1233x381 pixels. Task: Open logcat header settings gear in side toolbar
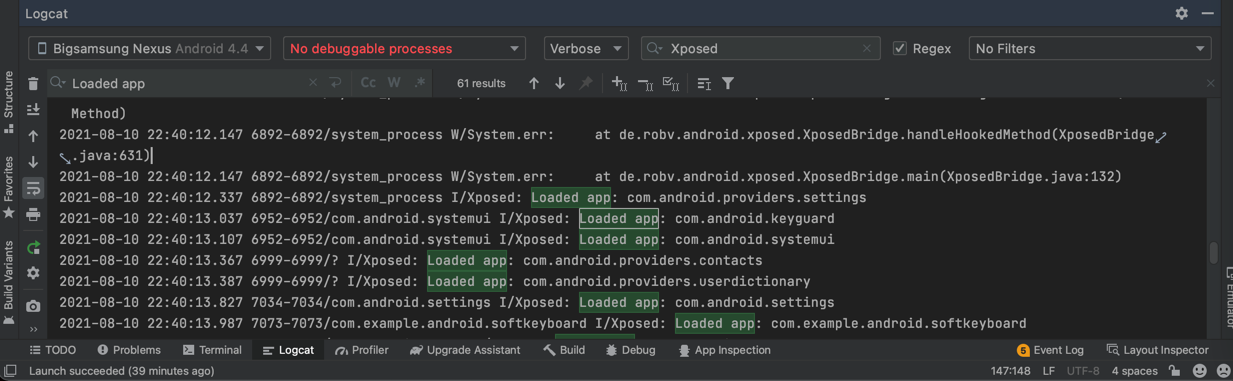[x=33, y=273]
